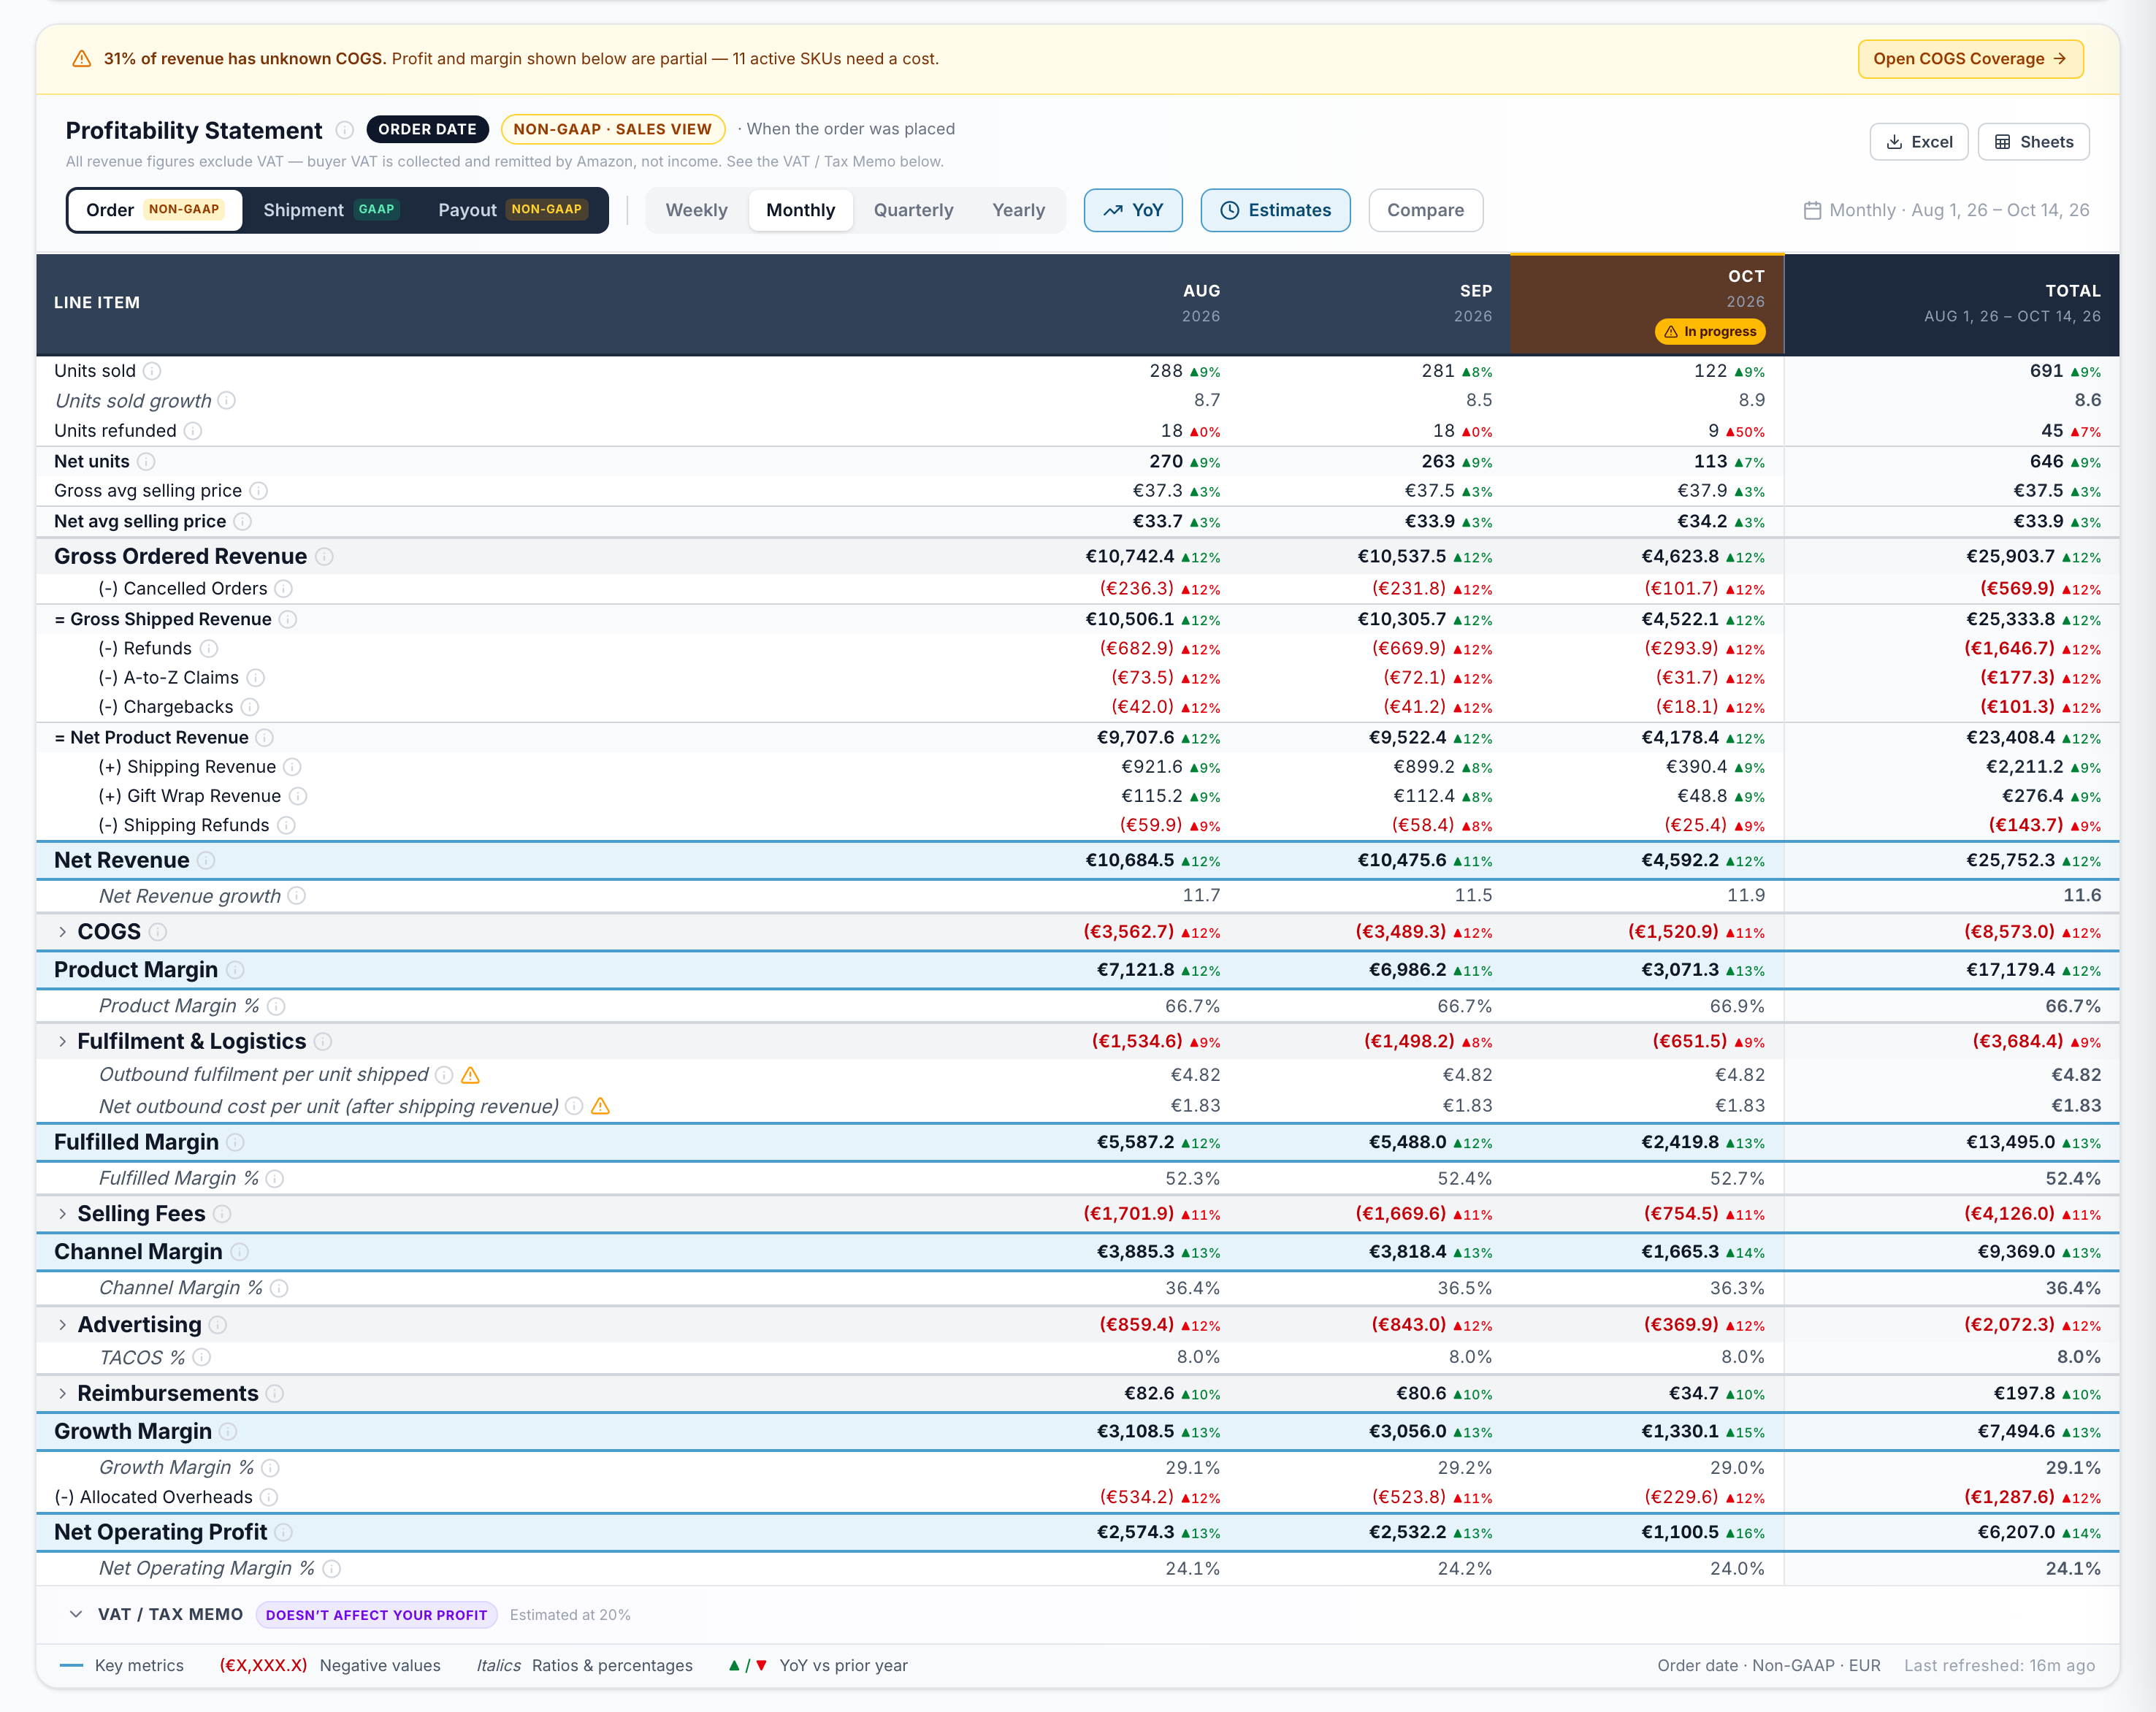Click info icon next to Profitability Statement title
The image size is (2156, 1712).
tap(344, 130)
